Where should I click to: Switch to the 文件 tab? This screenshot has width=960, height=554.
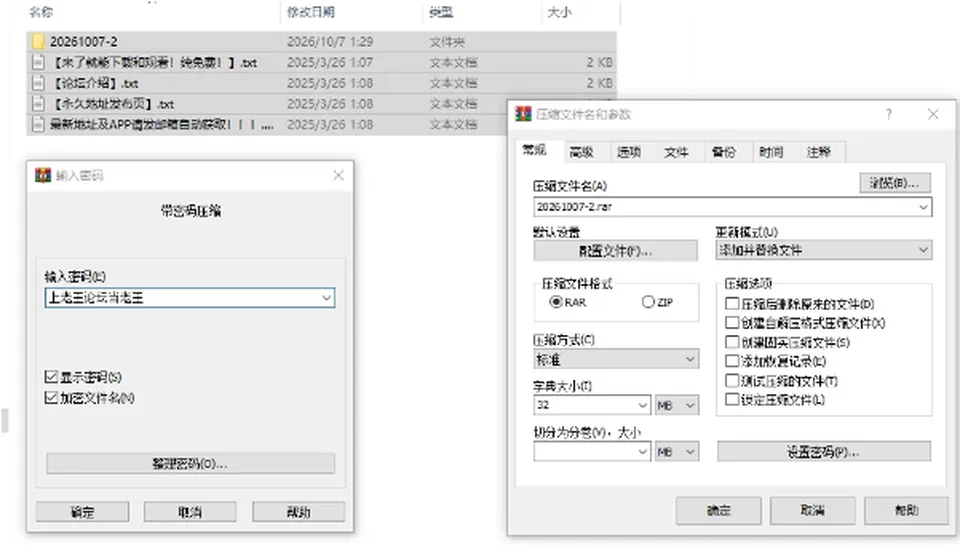(x=676, y=152)
